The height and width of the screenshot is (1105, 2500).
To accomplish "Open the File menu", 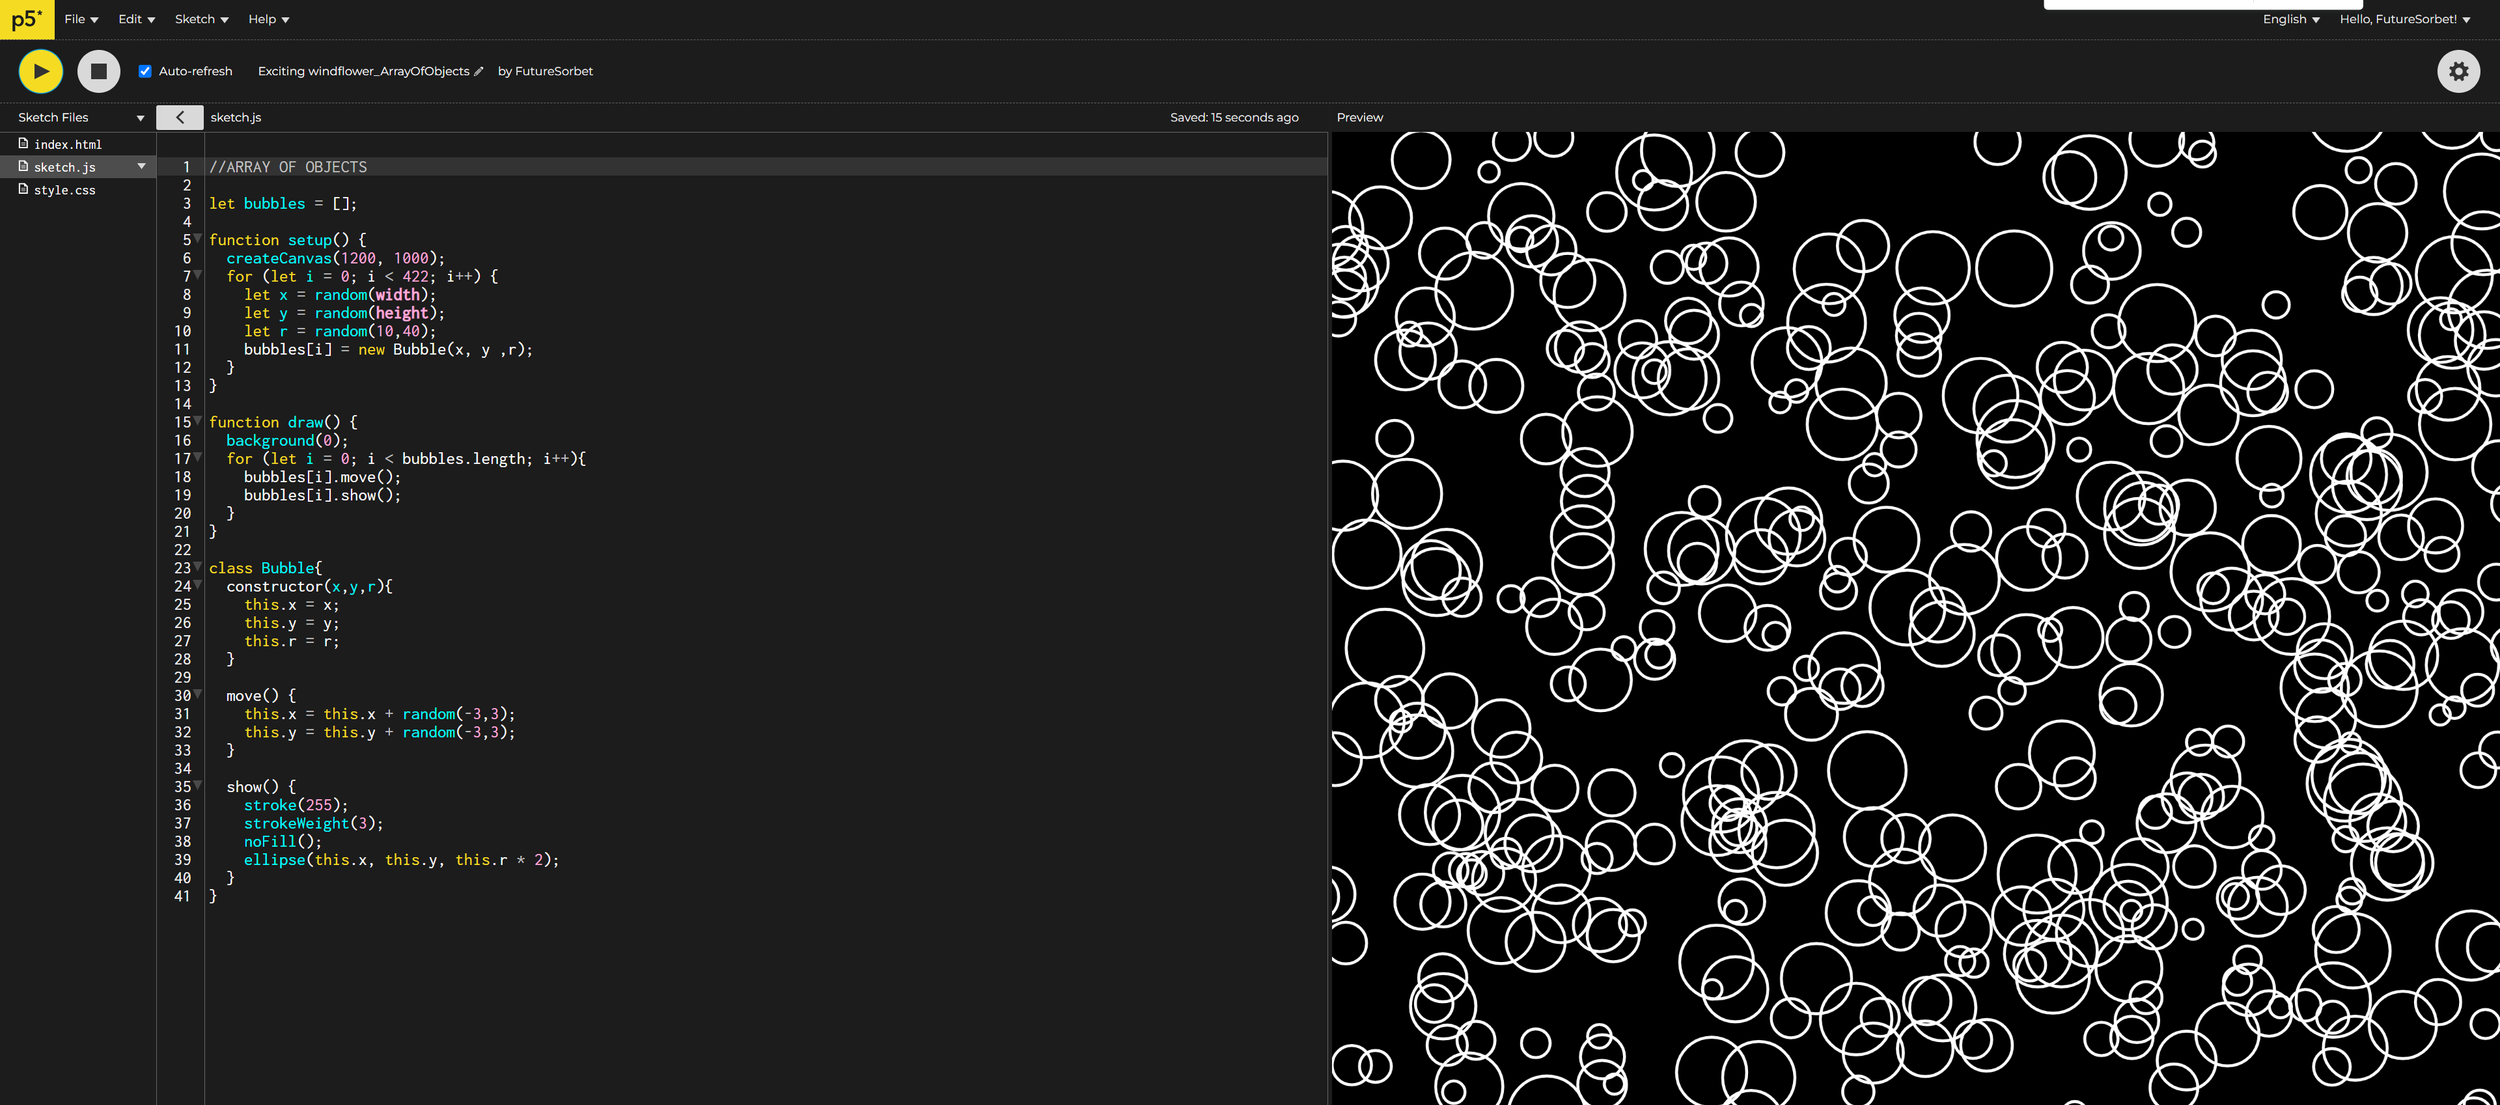I will tap(81, 19).
